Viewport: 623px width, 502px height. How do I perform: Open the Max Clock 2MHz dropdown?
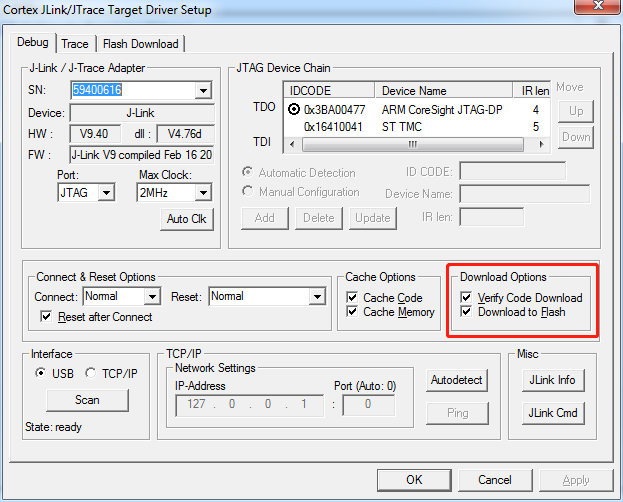[203, 193]
